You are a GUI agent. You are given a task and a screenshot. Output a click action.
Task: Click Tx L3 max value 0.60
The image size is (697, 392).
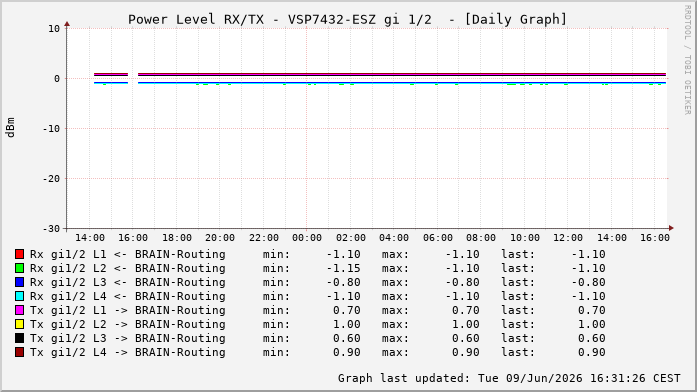point(466,338)
